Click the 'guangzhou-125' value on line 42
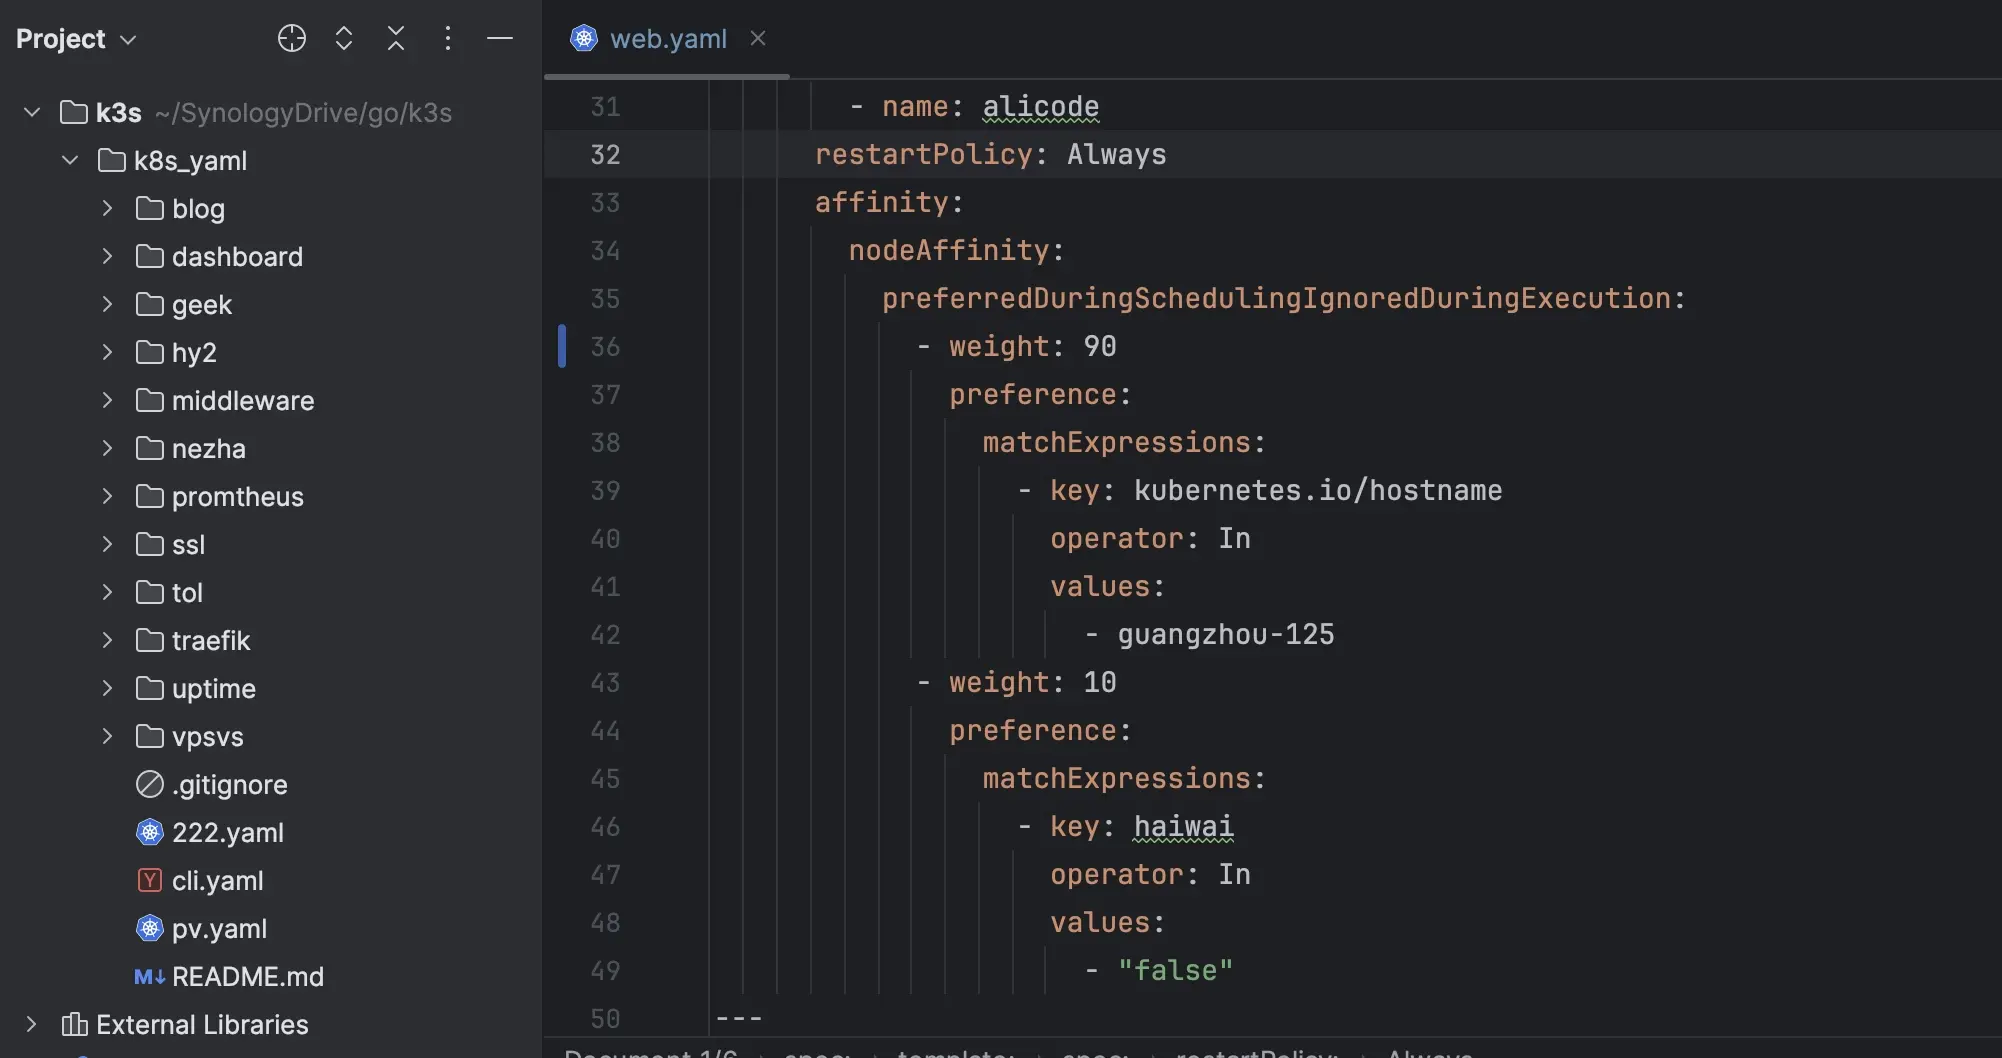 coord(1226,634)
